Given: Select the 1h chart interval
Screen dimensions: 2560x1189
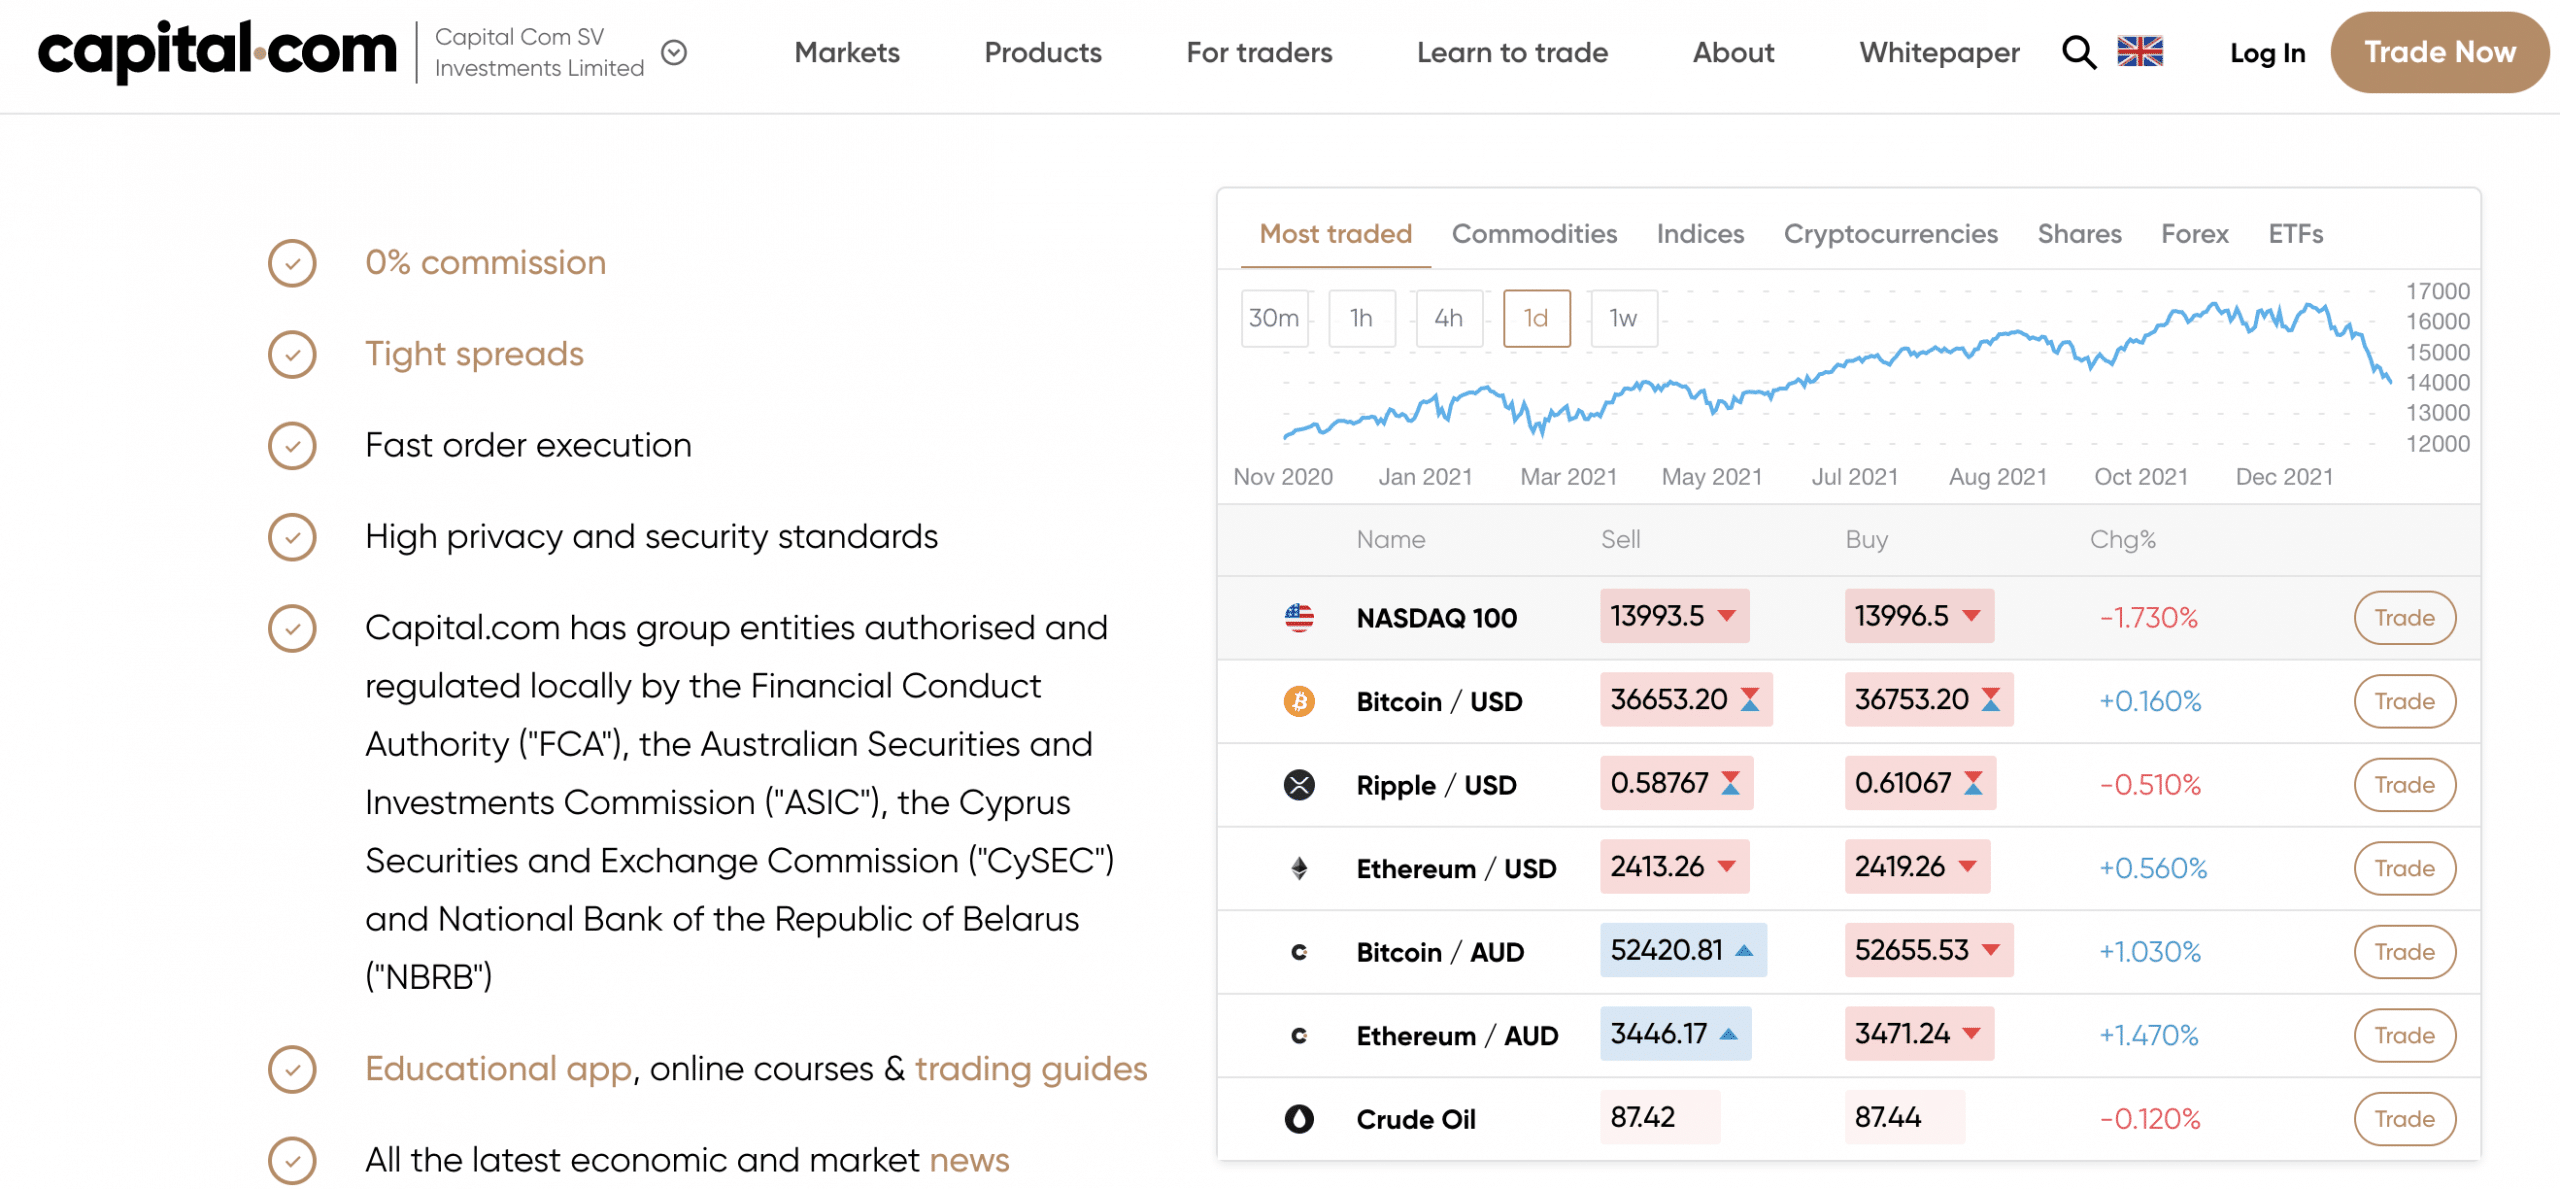Looking at the screenshot, I should [1361, 318].
